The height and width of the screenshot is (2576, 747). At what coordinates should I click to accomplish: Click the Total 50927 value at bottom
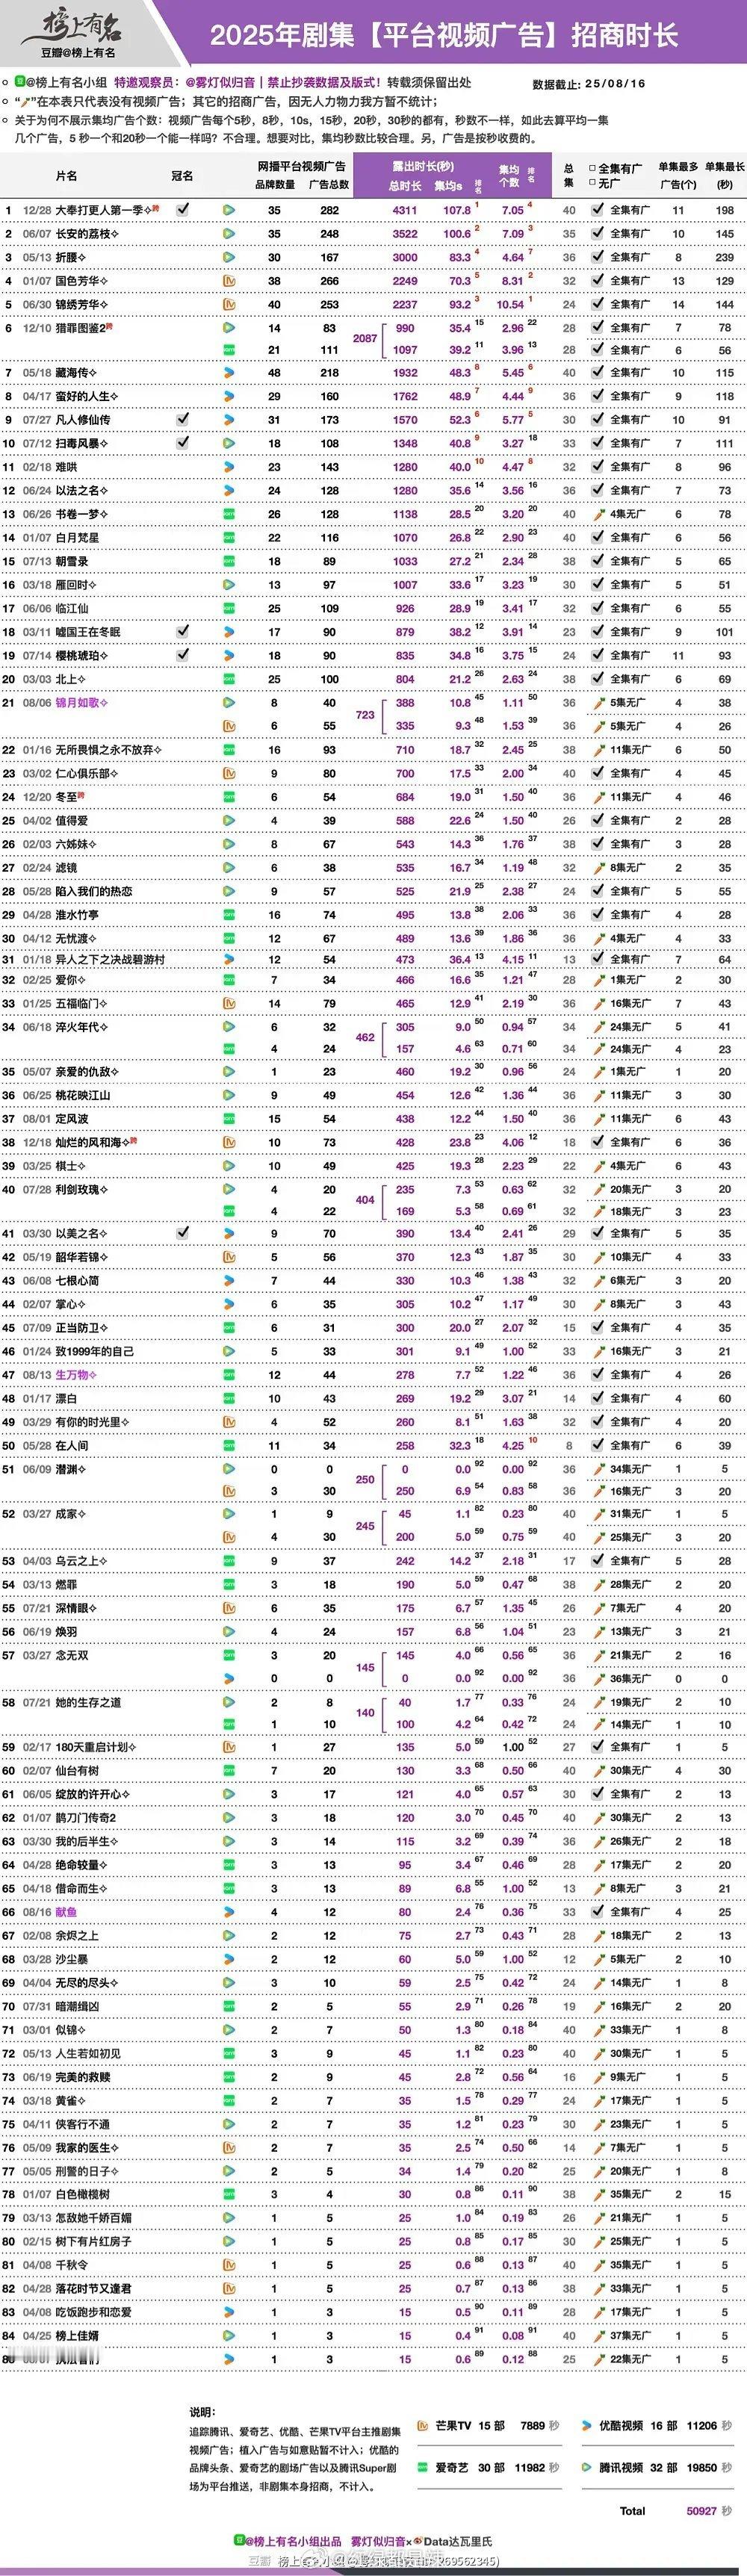point(702,2511)
